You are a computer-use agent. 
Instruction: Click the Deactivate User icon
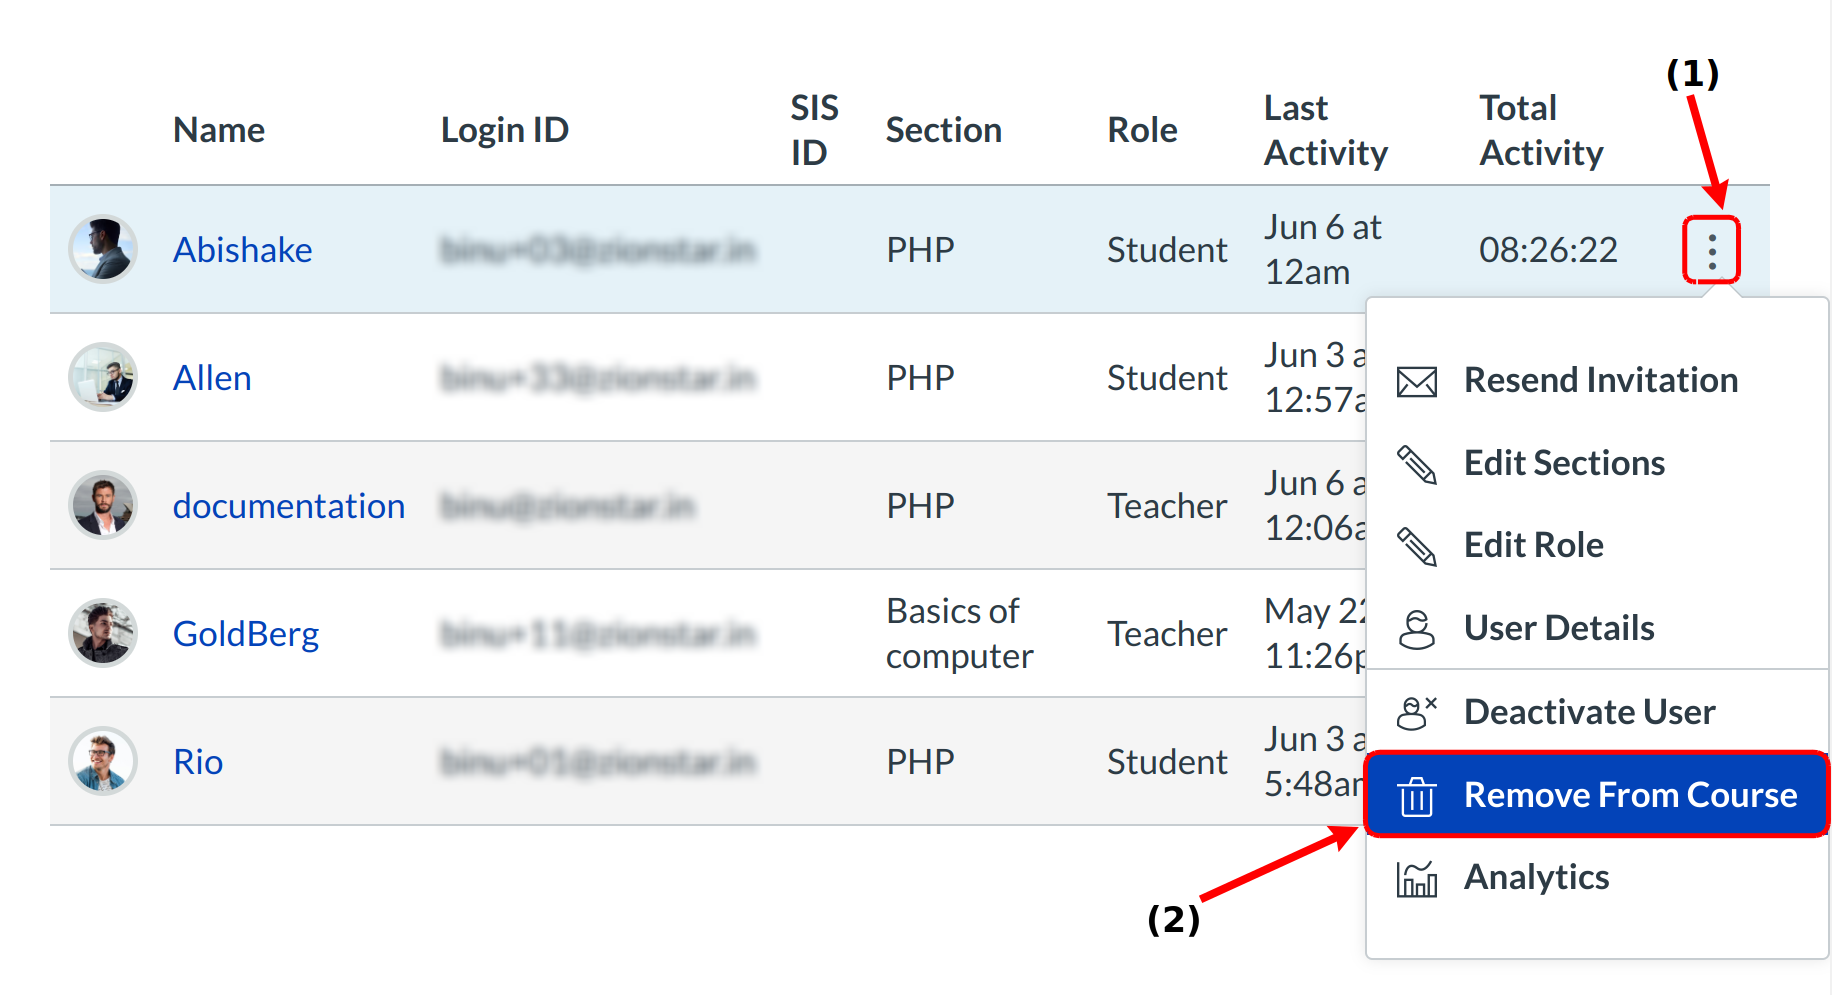tap(1416, 713)
